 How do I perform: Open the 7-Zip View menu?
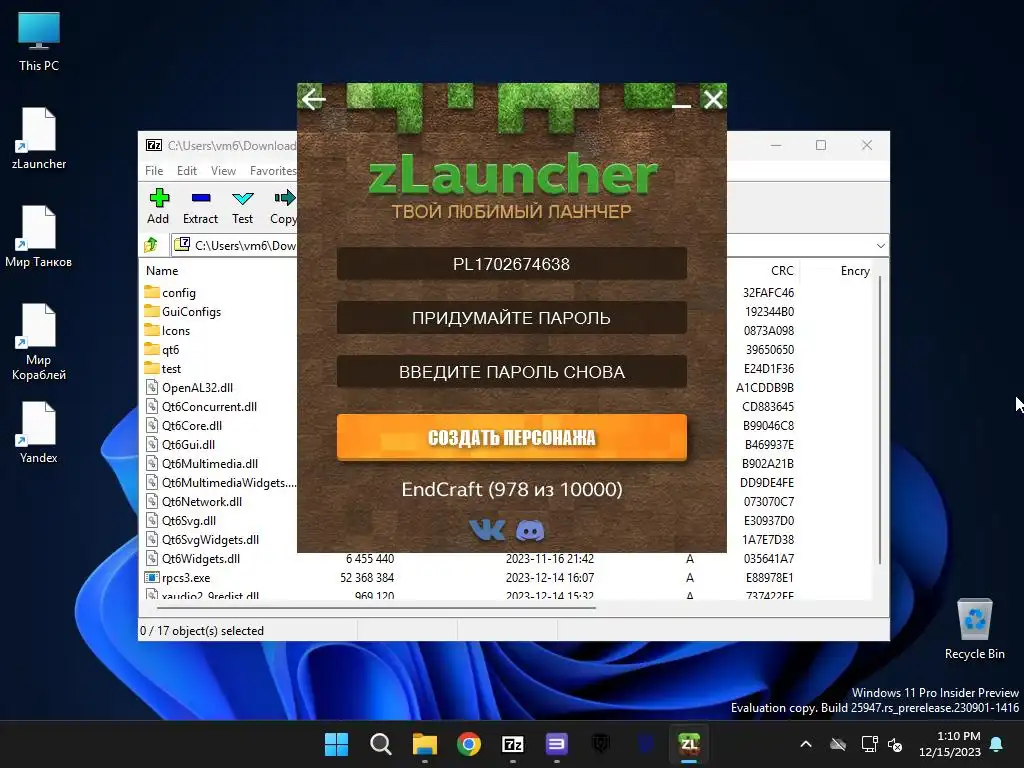(x=223, y=170)
